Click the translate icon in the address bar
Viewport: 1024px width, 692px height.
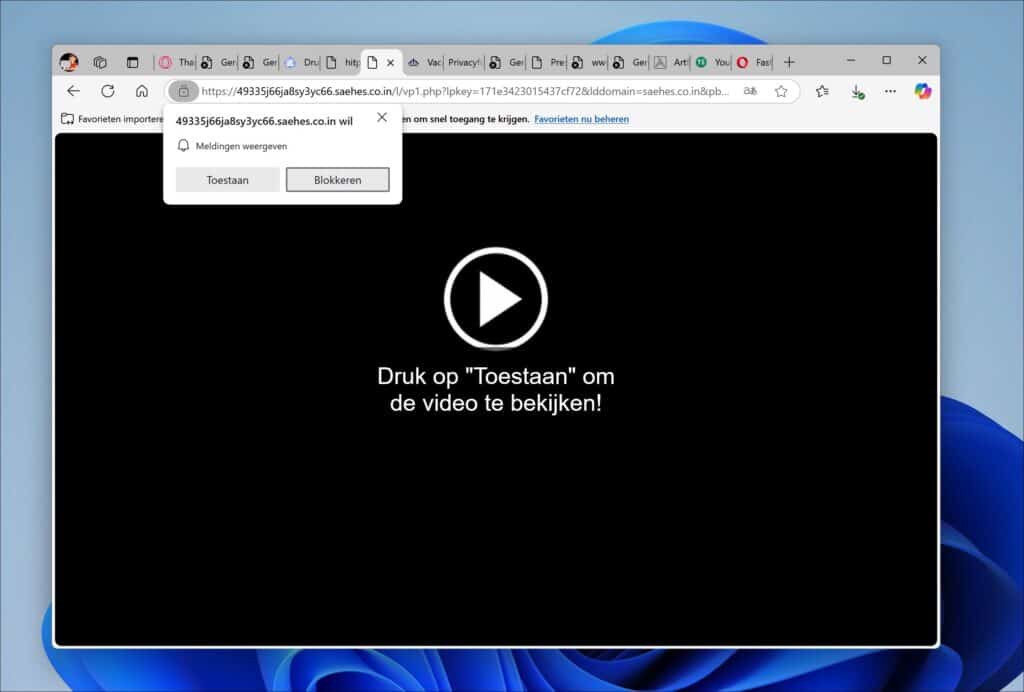coord(750,91)
